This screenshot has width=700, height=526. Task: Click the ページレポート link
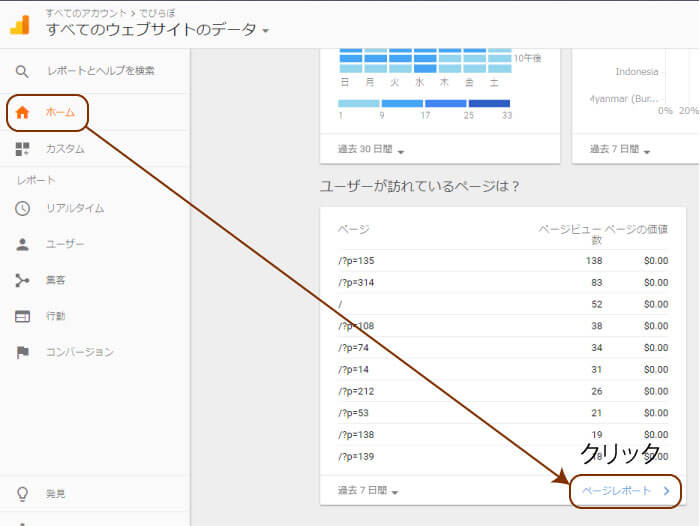pyautogui.click(x=617, y=491)
